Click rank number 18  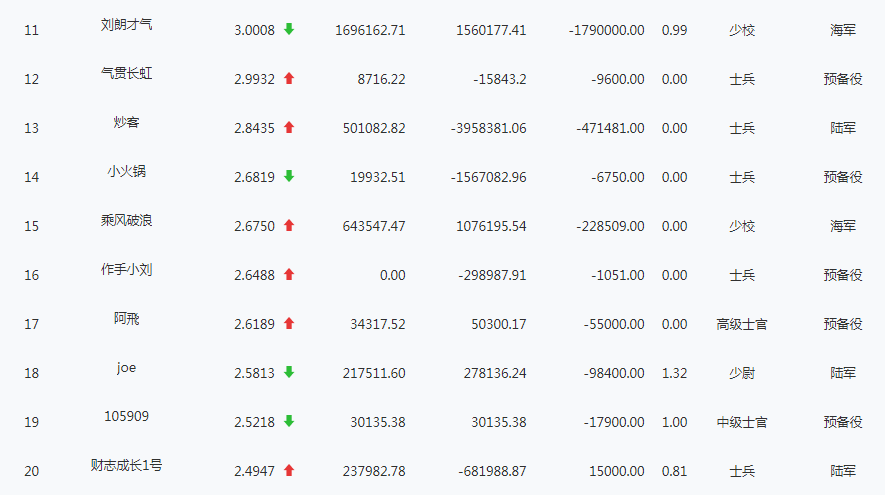[x=32, y=374]
